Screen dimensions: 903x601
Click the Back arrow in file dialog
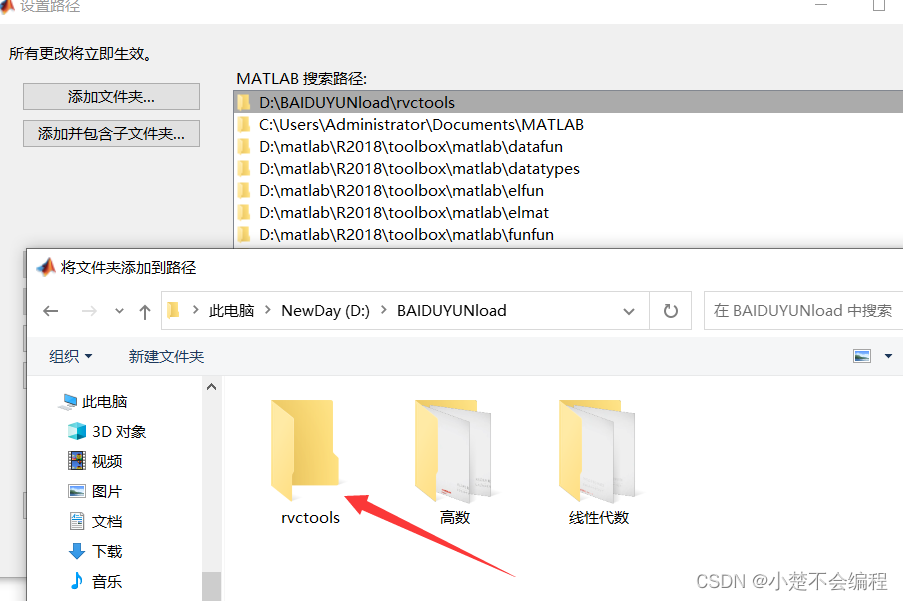[51, 311]
